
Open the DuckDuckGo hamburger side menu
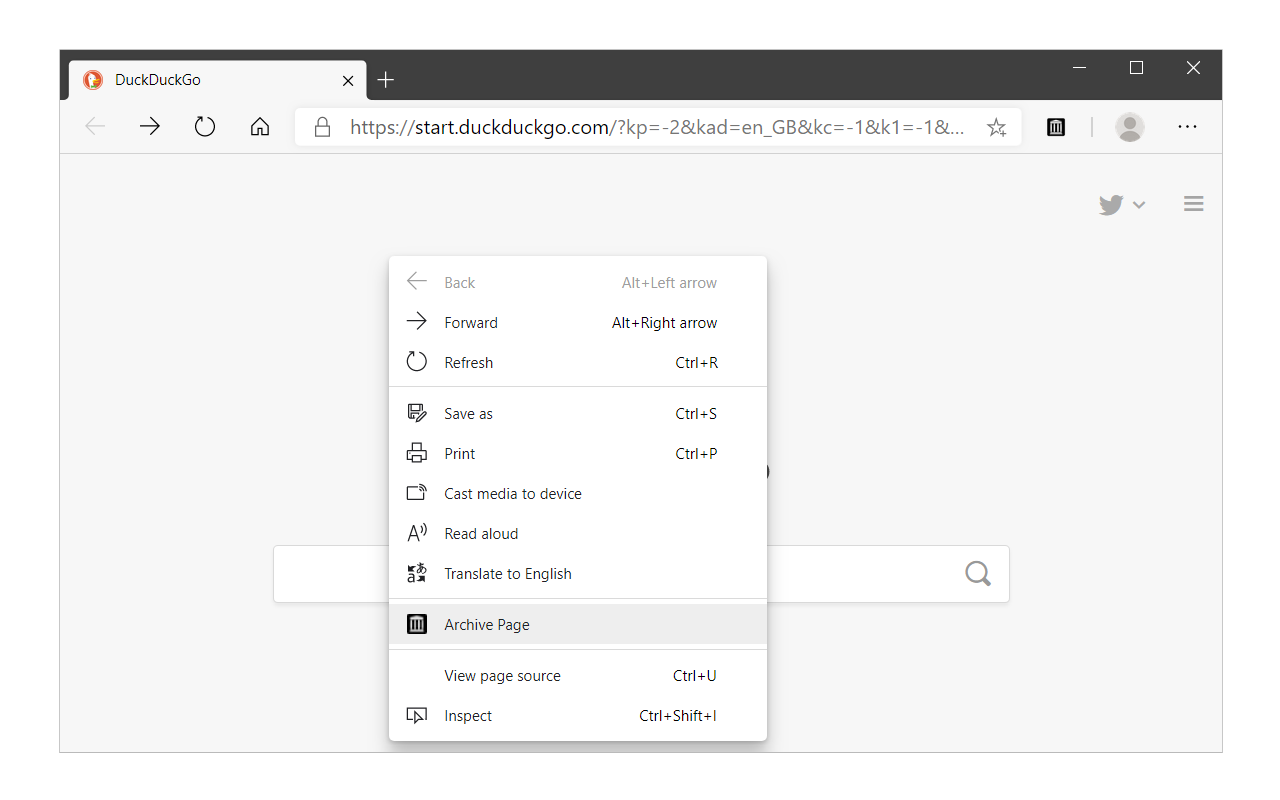click(1193, 204)
